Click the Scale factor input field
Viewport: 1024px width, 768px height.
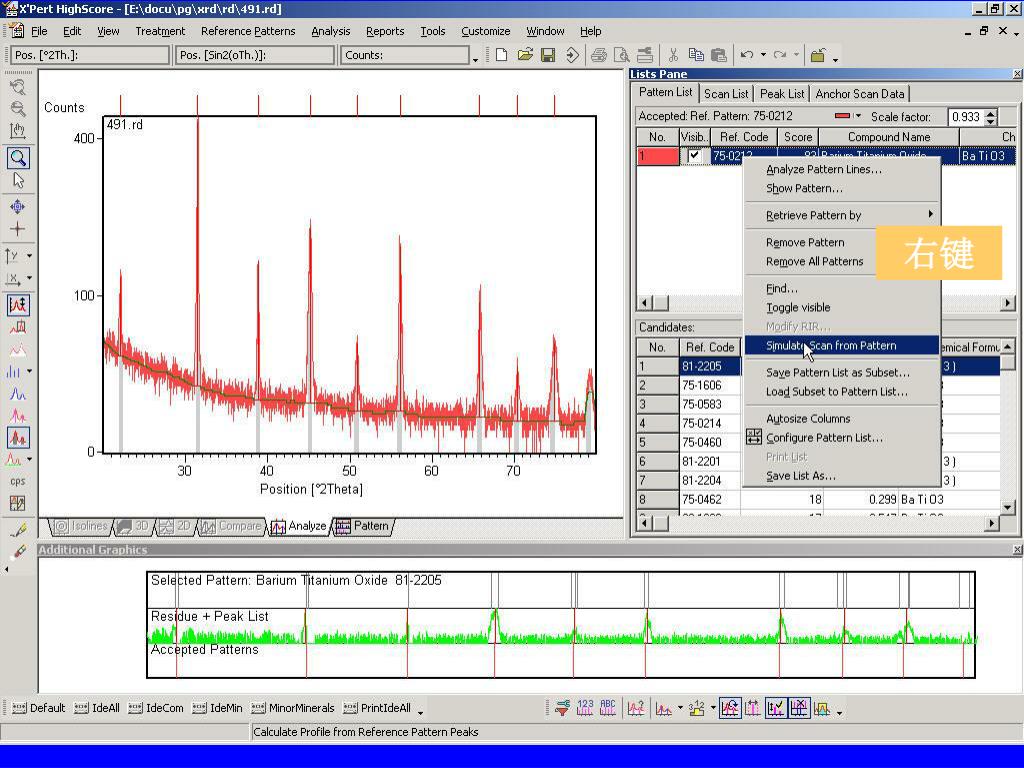(x=965, y=117)
